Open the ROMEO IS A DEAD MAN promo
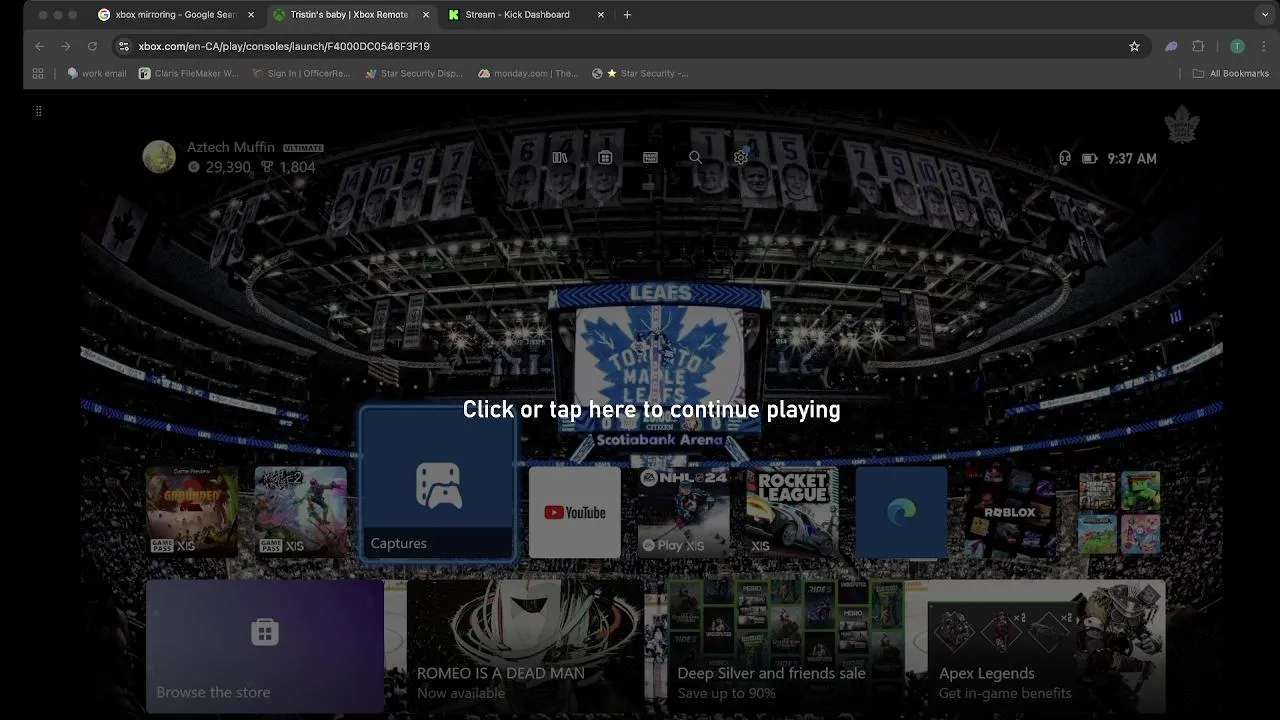 (525, 647)
